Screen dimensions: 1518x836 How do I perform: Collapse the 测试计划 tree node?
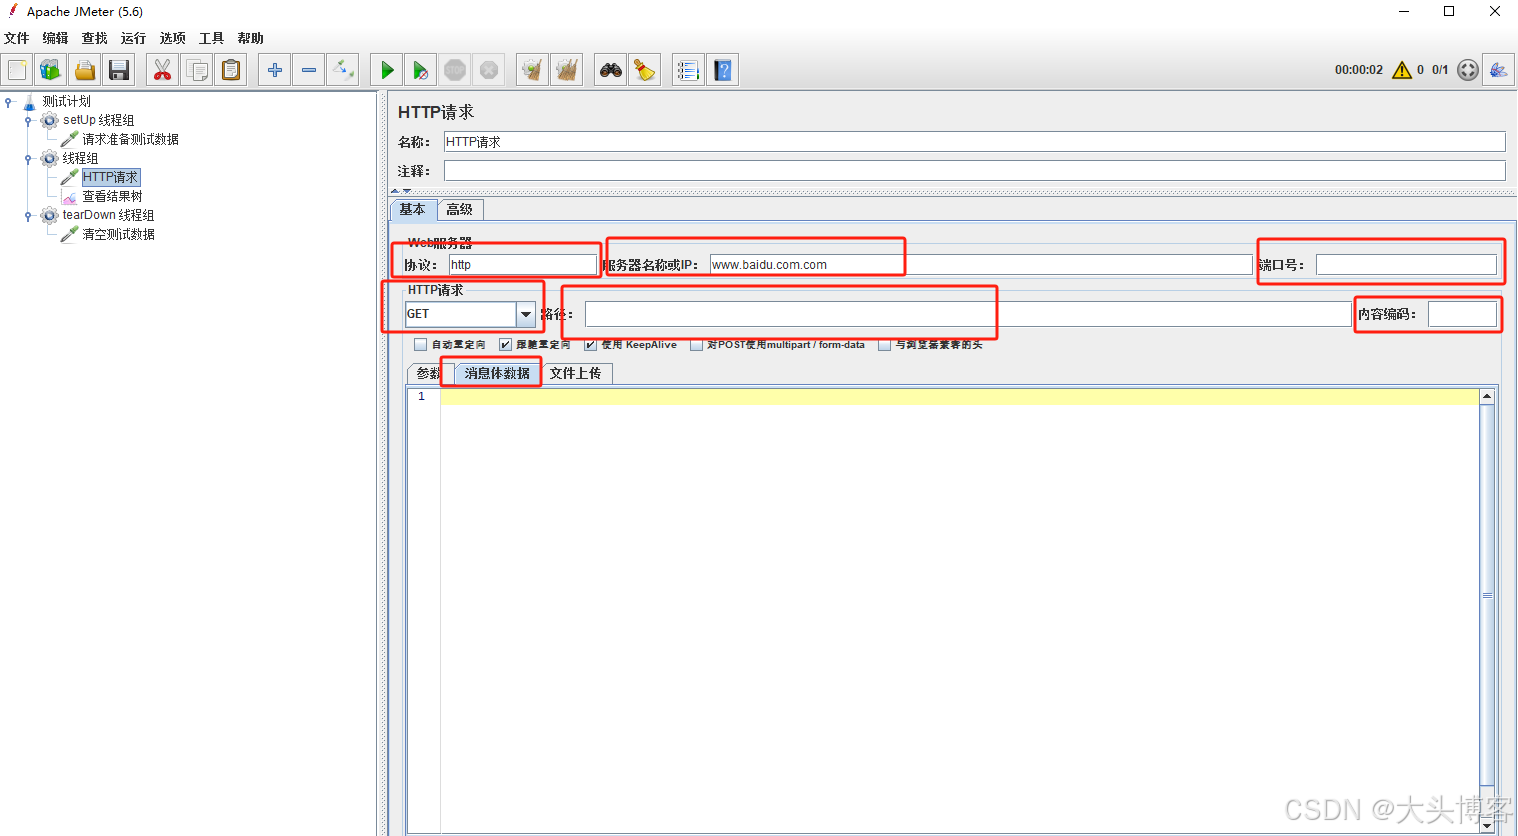coord(9,101)
